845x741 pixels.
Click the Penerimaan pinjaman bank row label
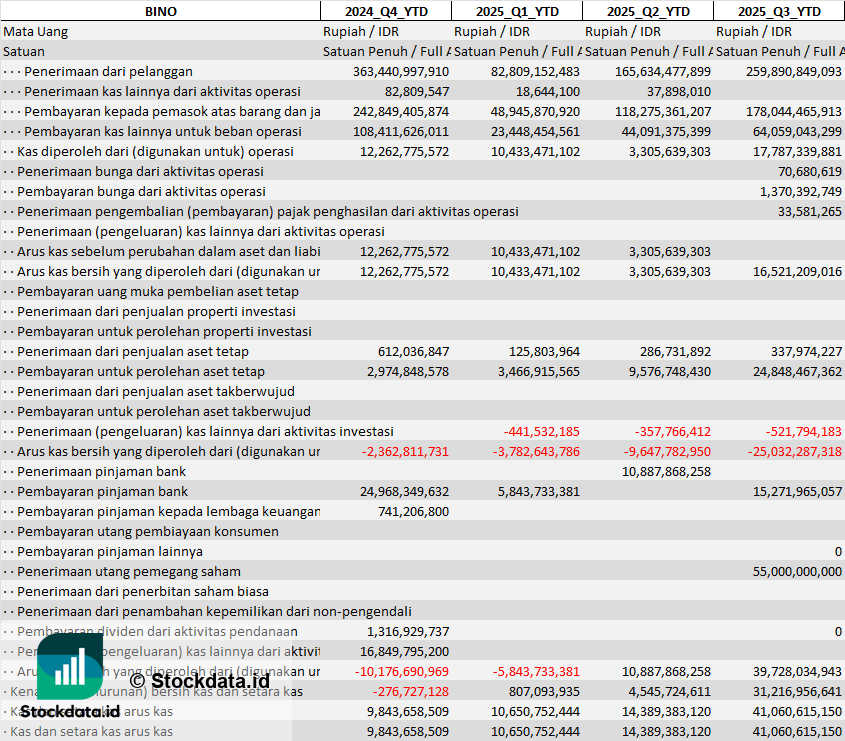[101, 471]
